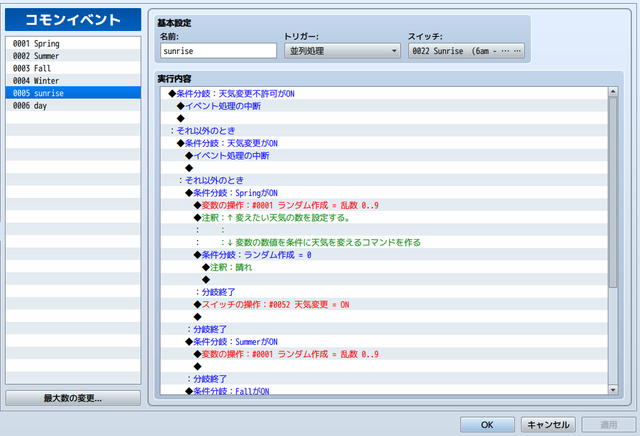Select the first それ以外のとき line
The height and width of the screenshot is (436, 640).
[384, 131]
